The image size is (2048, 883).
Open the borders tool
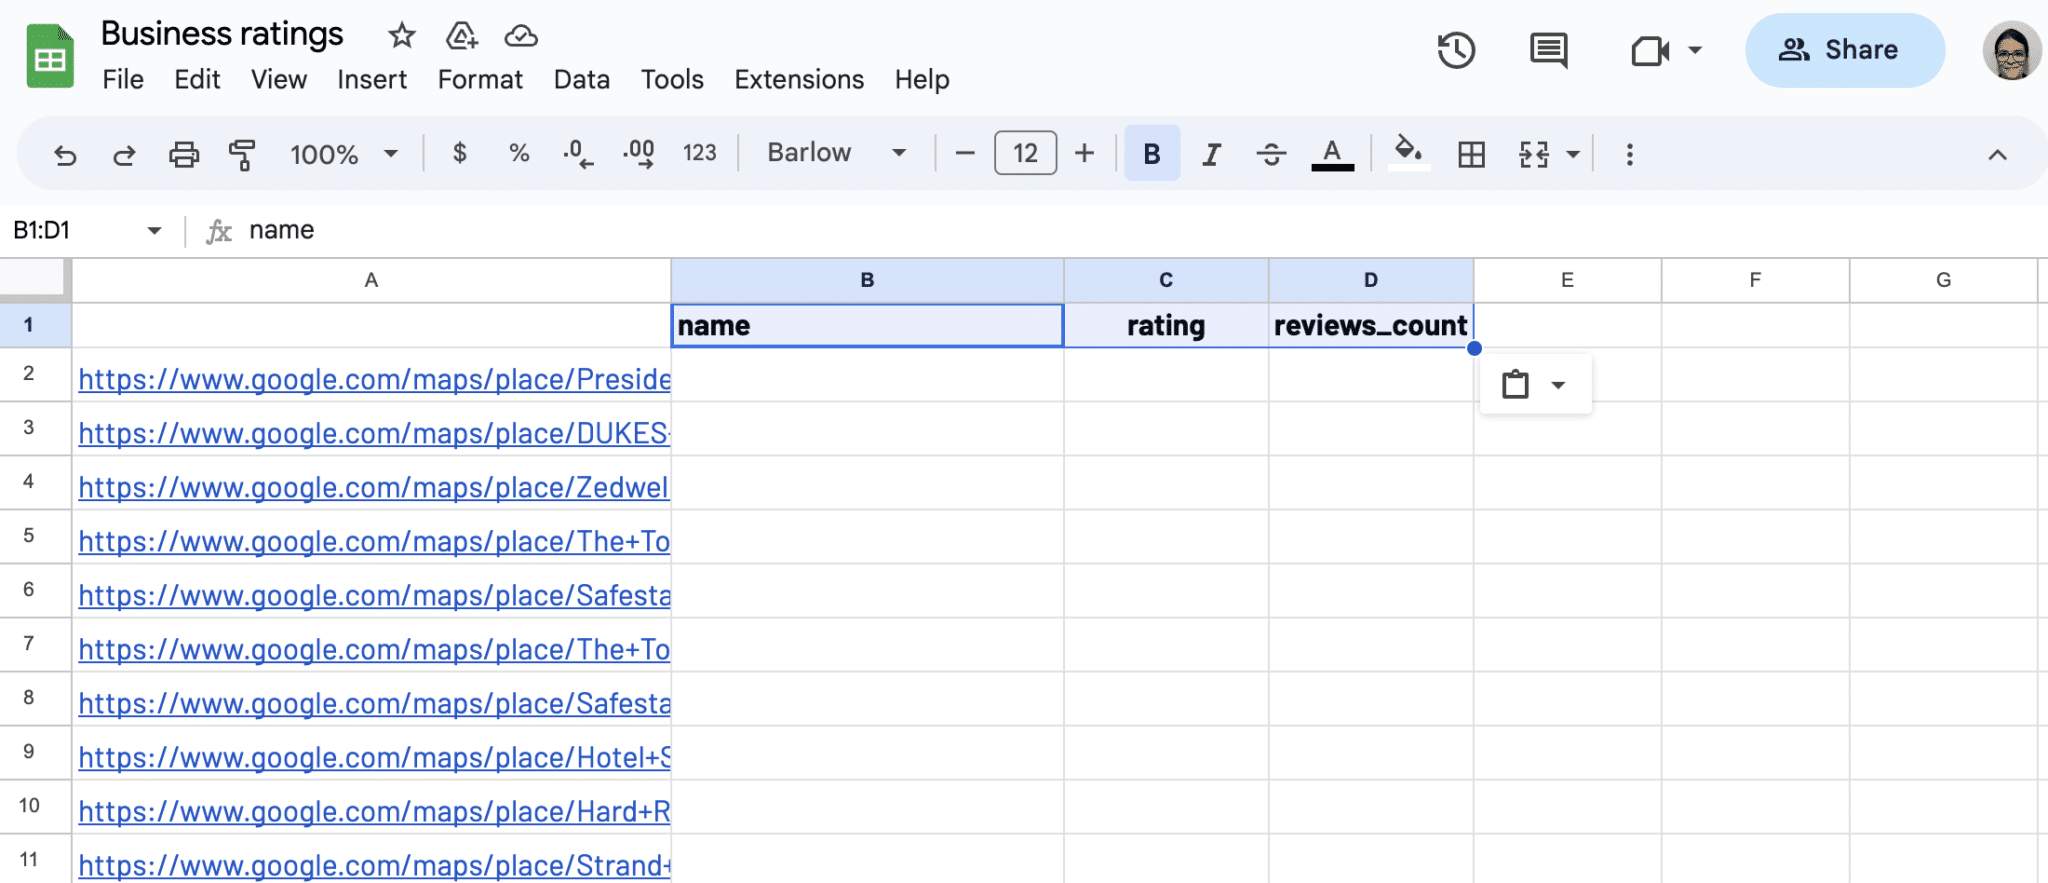coord(1471,154)
